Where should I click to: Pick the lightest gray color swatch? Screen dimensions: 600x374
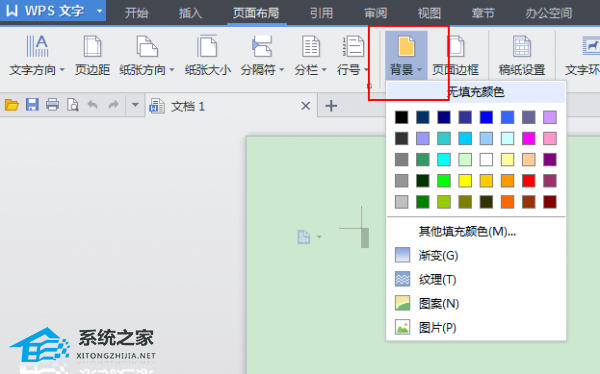[x=401, y=202]
